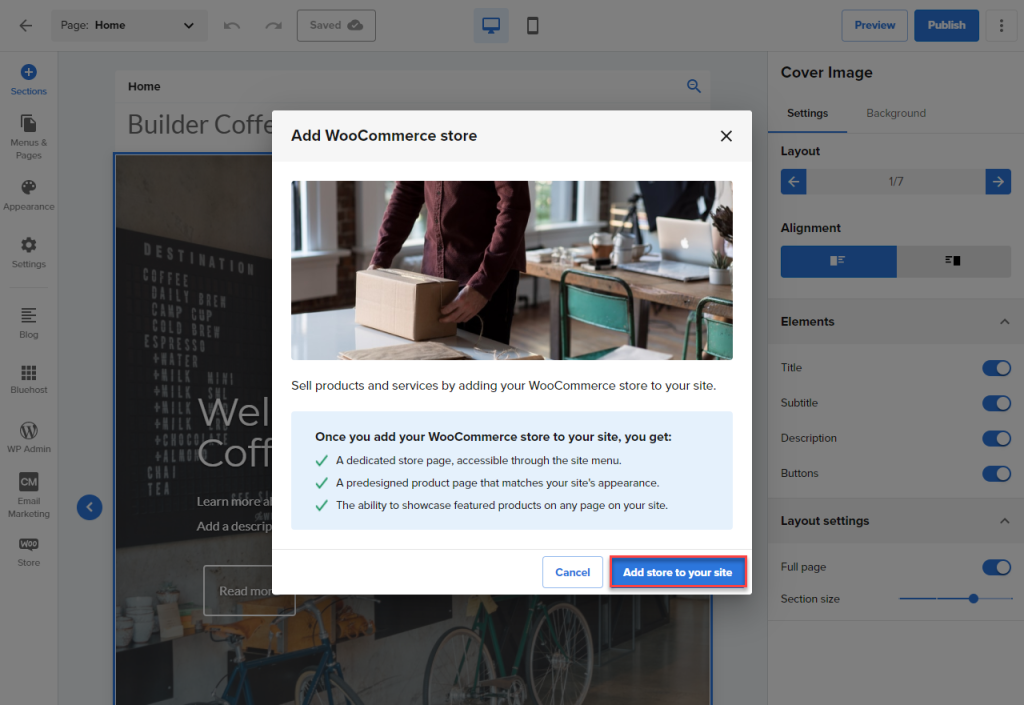Click the Cancel button

coord(572,572)
